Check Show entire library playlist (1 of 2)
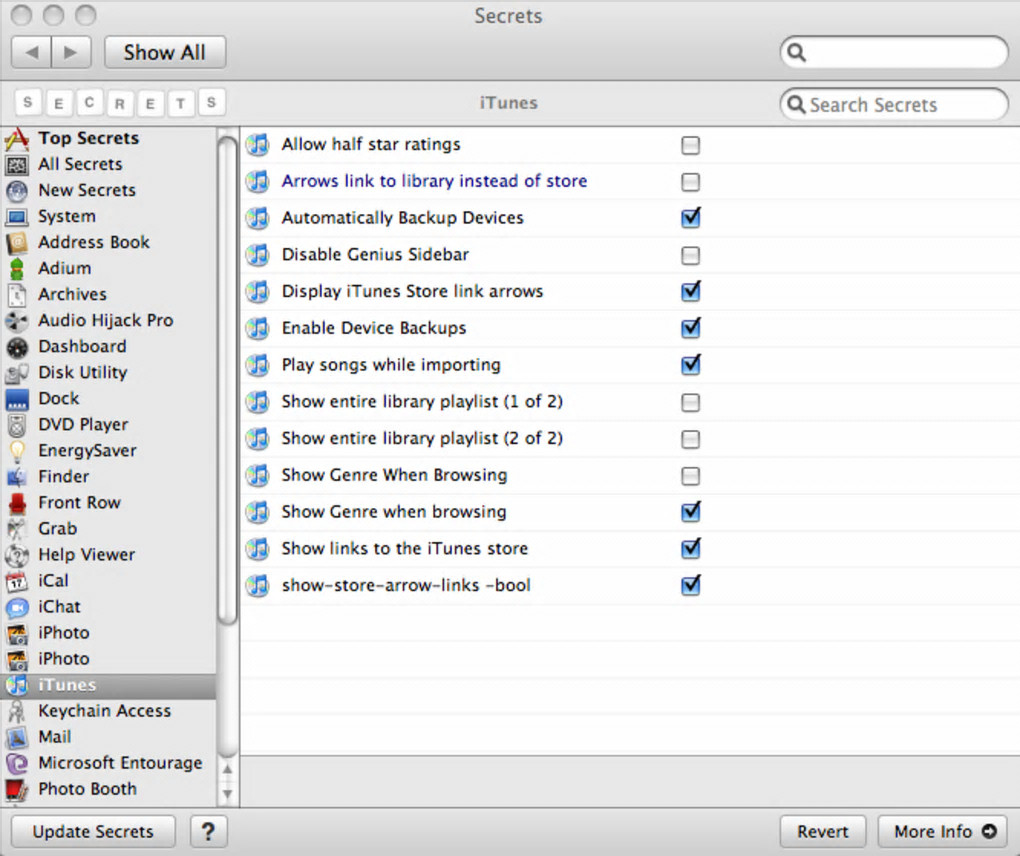 point(690,402)
